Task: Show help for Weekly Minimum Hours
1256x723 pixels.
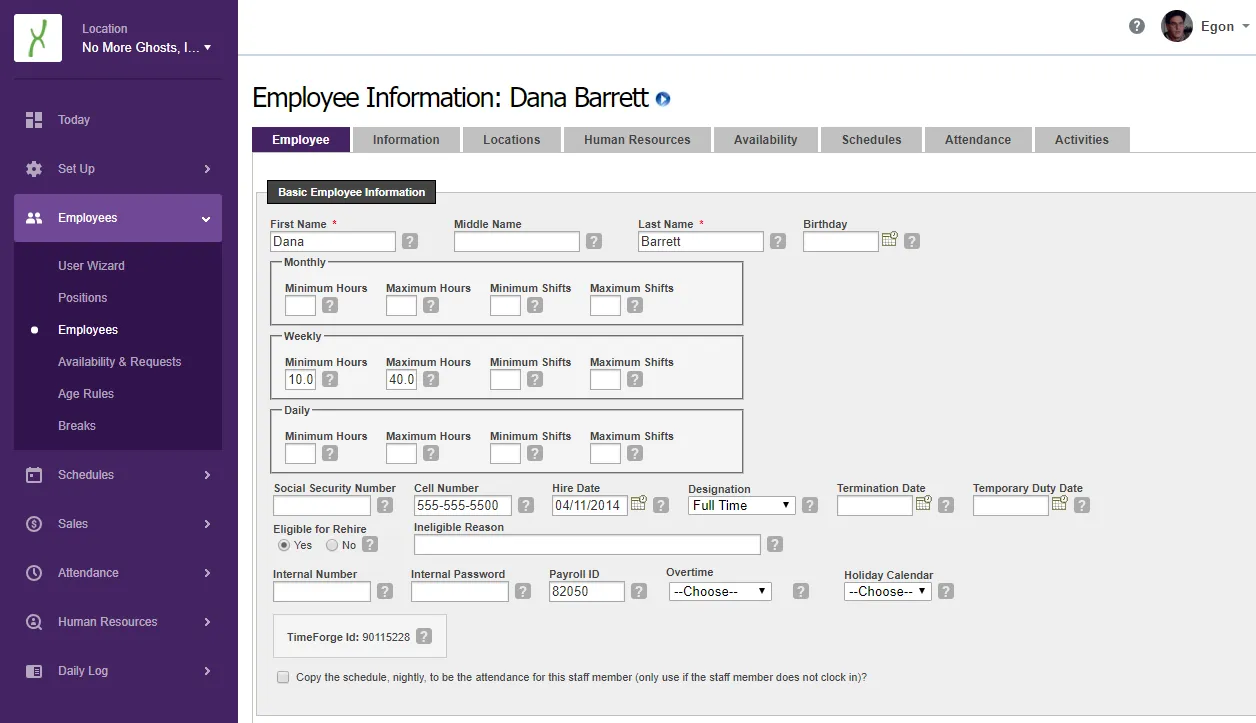Action: [x=330, y=379]
